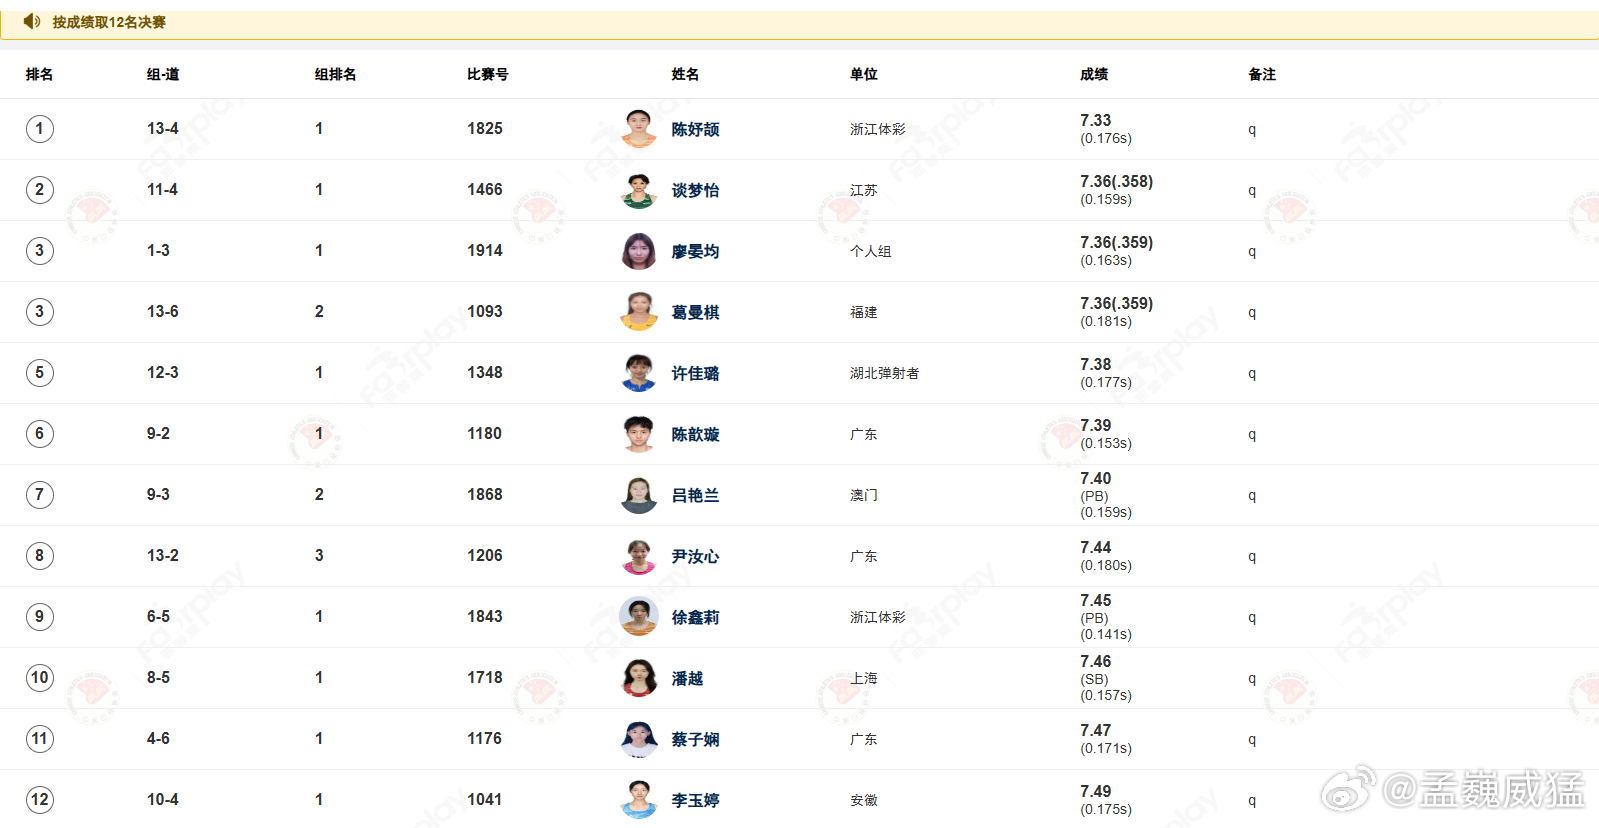Open athlete name link 徐鑫莉

pyautogui.click(x=695, y=617)
